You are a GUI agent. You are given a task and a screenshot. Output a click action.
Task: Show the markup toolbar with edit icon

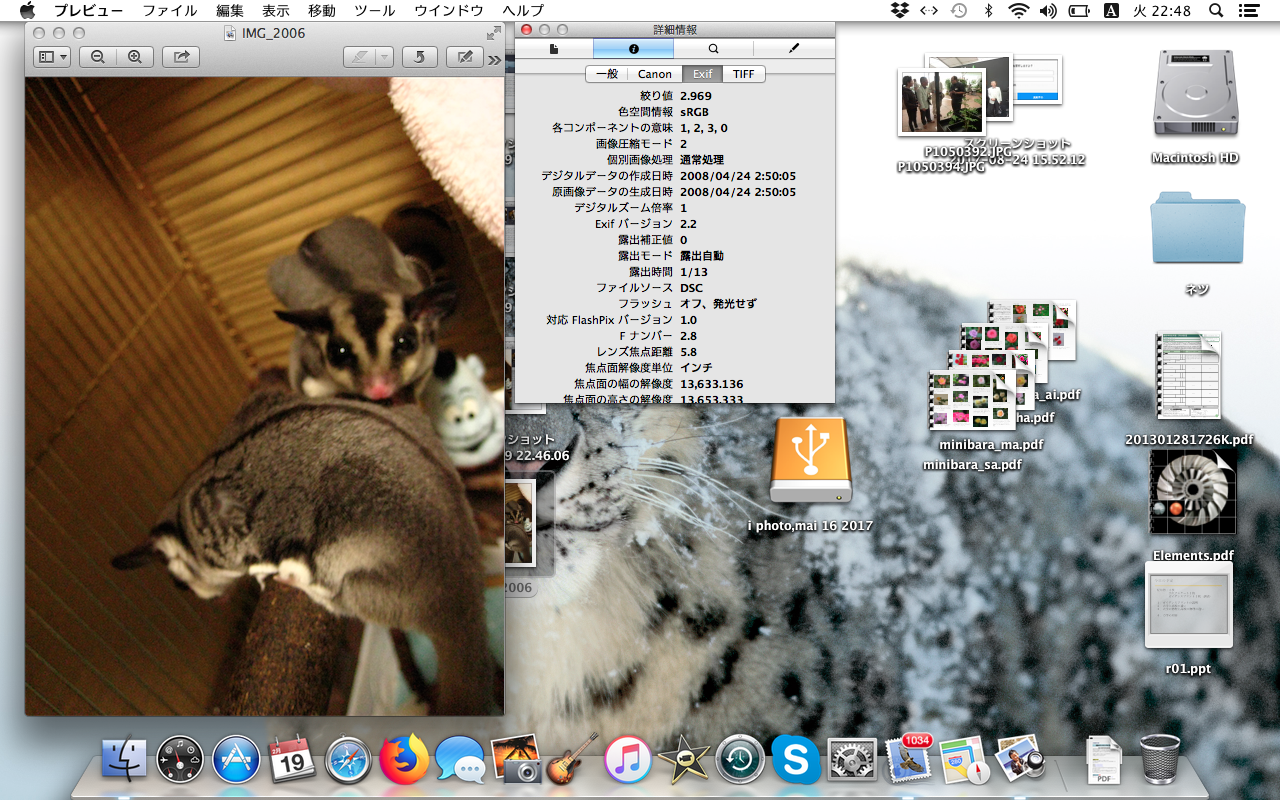[464, 57]
